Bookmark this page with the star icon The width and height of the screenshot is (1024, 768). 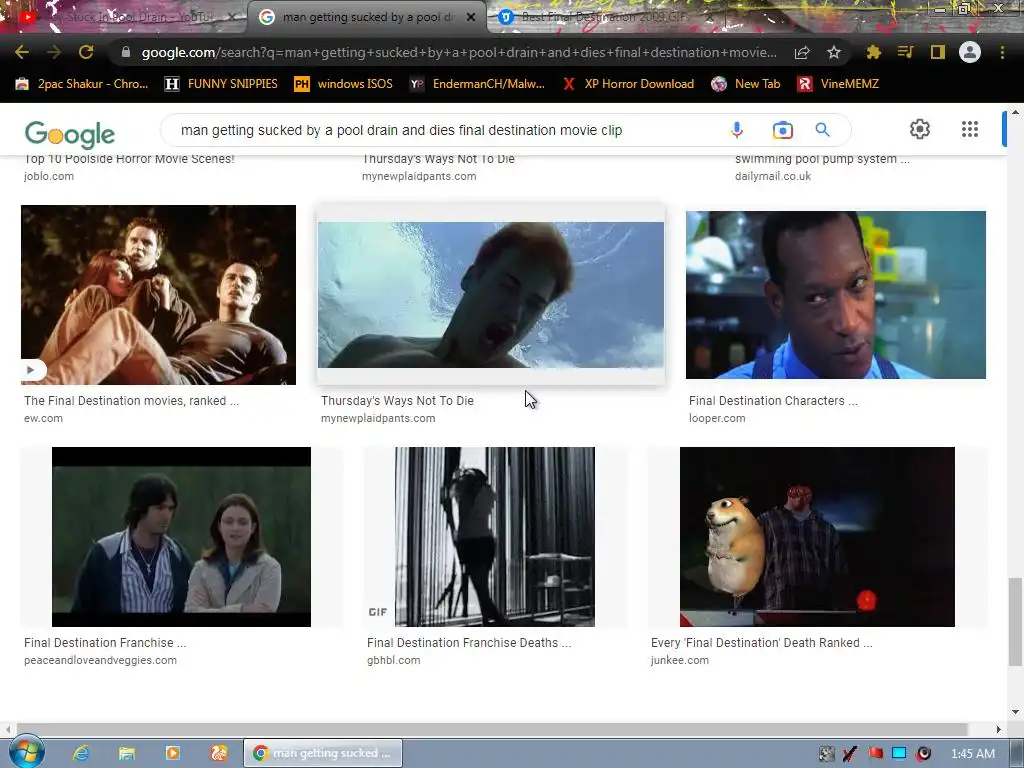pos(834,52)
